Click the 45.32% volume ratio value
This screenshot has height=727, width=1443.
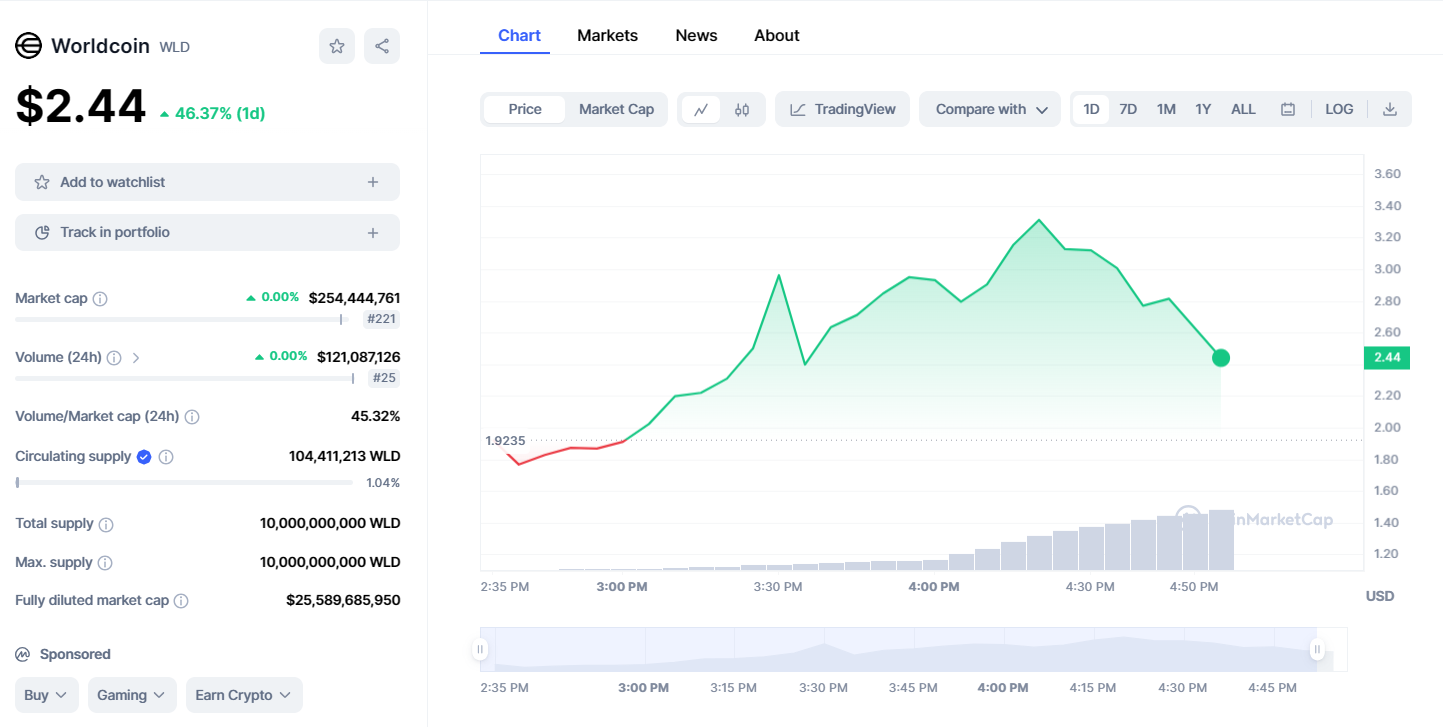click(375, 416)
